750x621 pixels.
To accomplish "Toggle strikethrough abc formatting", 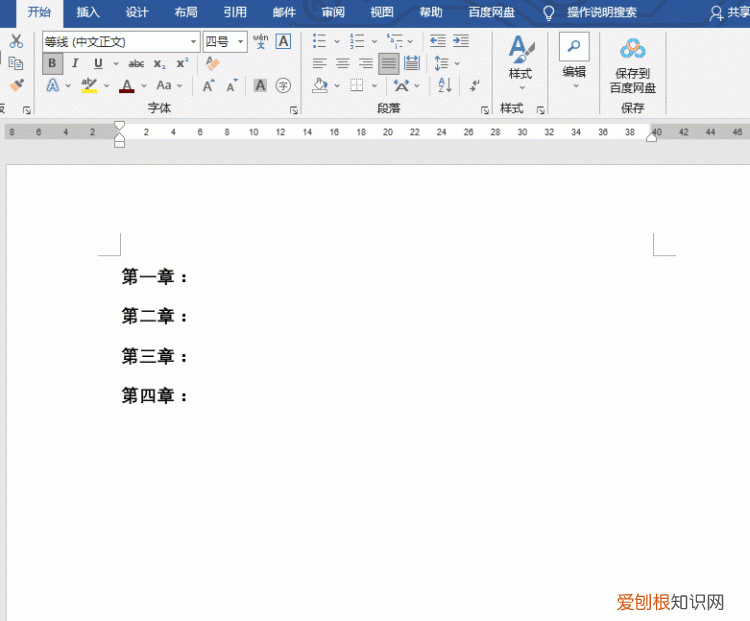I will [x=136, y=64].
